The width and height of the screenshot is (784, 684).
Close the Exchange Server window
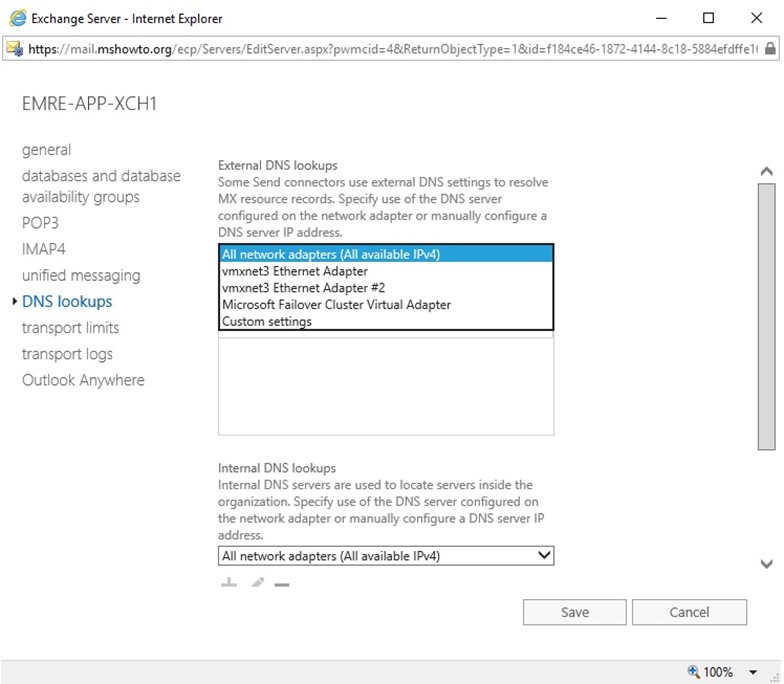(756, 18)
